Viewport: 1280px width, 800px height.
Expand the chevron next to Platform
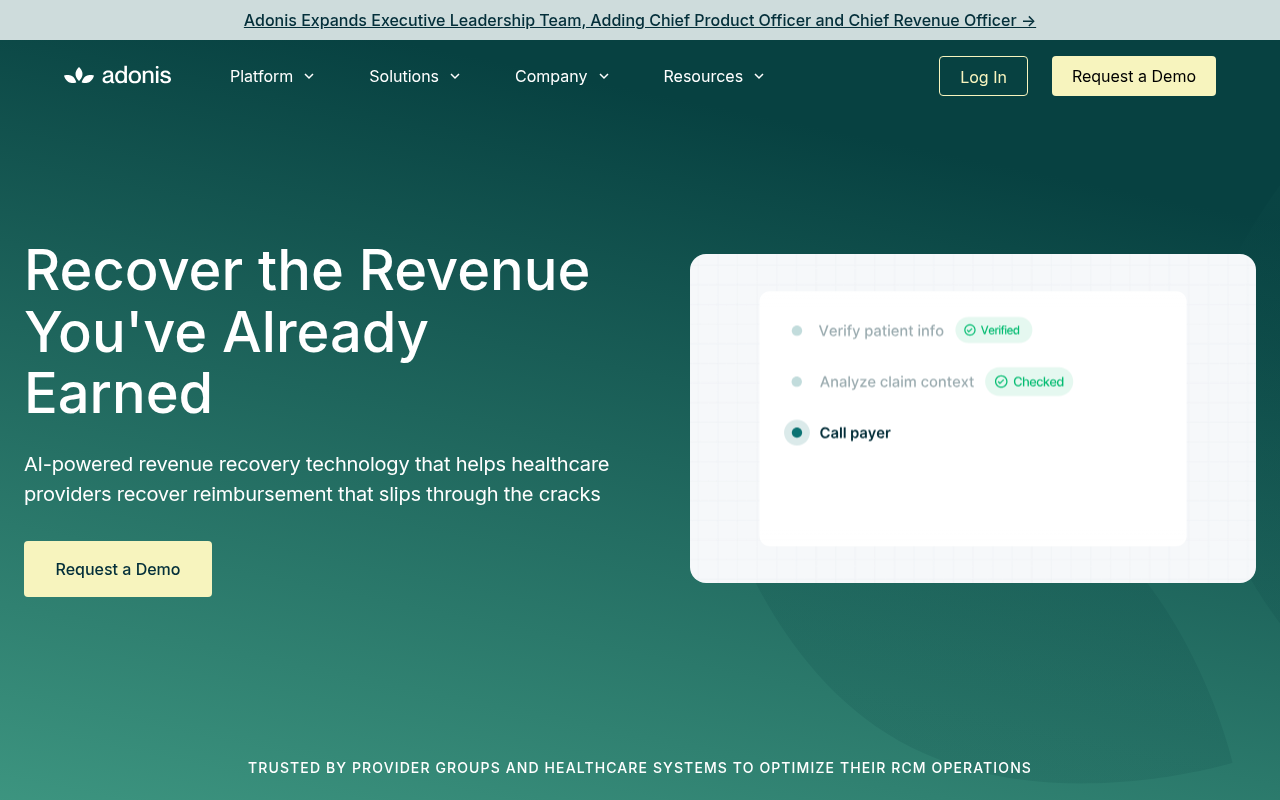309,76
